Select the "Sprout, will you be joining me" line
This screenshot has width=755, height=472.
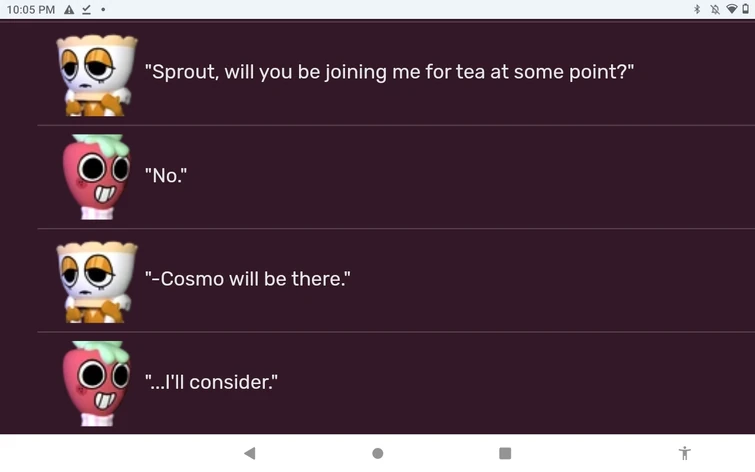[390, 73]
